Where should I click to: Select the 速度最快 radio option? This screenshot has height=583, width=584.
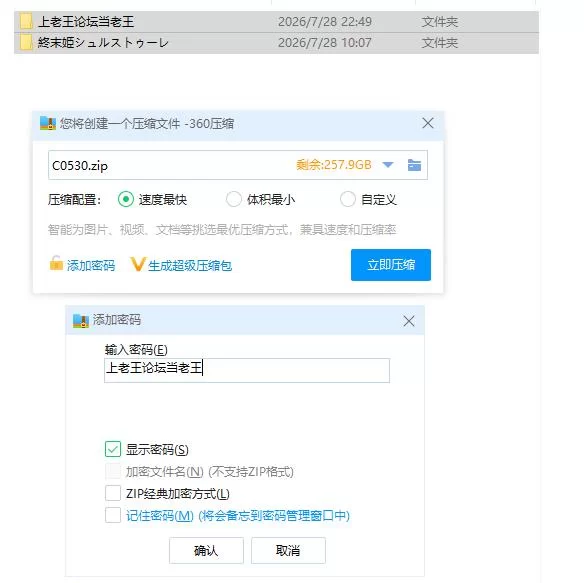pos(126,199)
